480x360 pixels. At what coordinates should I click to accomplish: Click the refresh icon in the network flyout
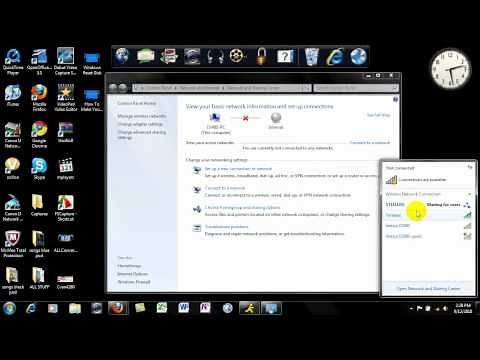point(470,167)
